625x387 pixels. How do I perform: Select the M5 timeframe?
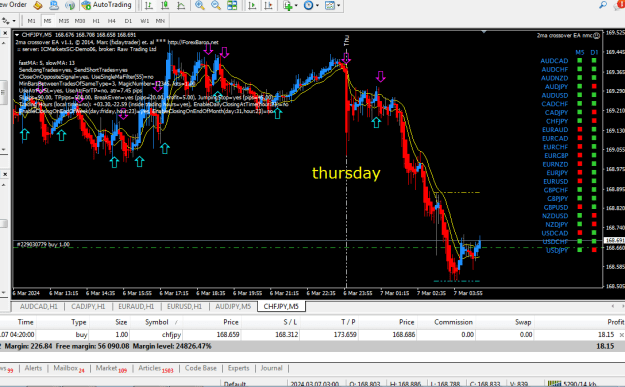[47, 21]
